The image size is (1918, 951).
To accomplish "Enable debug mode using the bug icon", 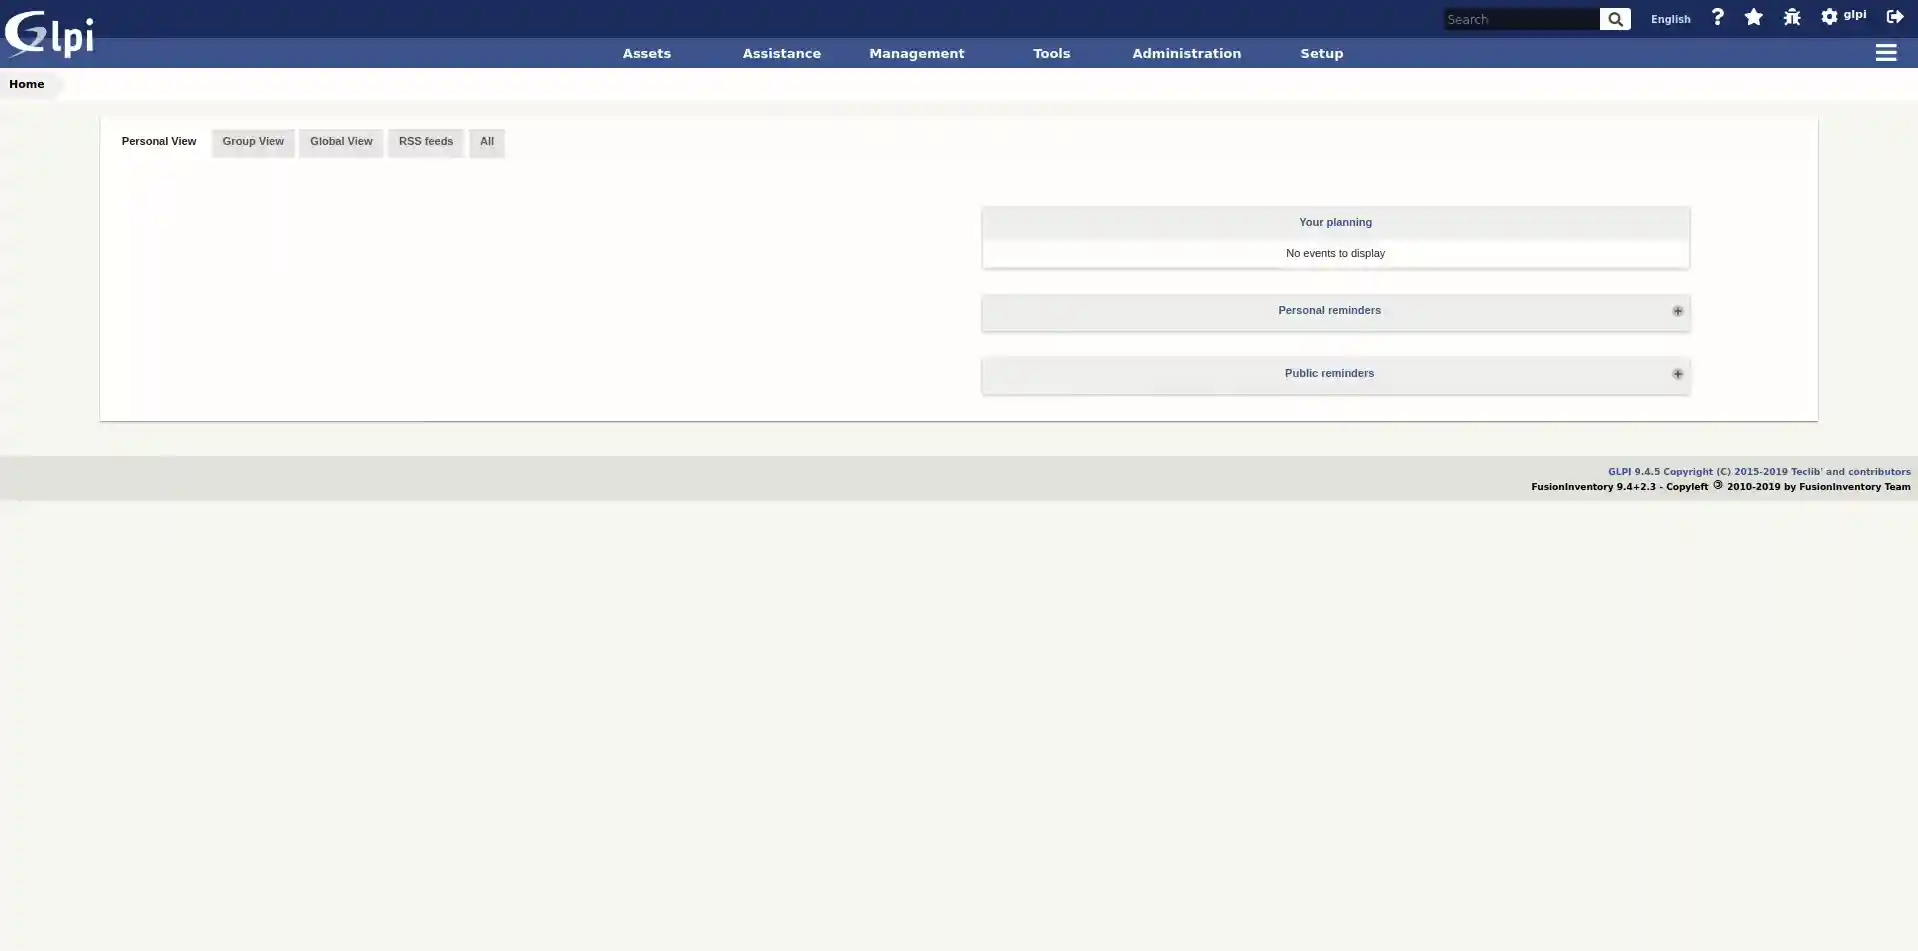I will click(x=1790, y=17).
